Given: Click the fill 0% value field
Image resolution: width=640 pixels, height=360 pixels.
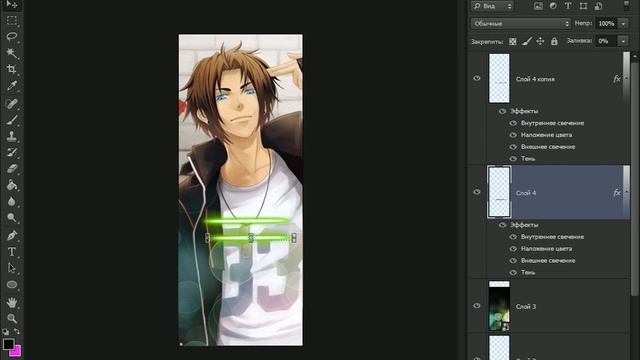Looking at the screenshot, I should pos(607,41).
